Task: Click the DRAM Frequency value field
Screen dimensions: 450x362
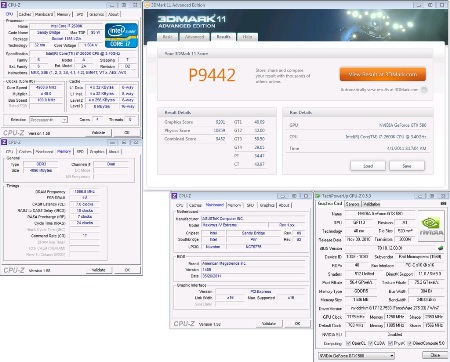Action: click(x=85, y=192)
